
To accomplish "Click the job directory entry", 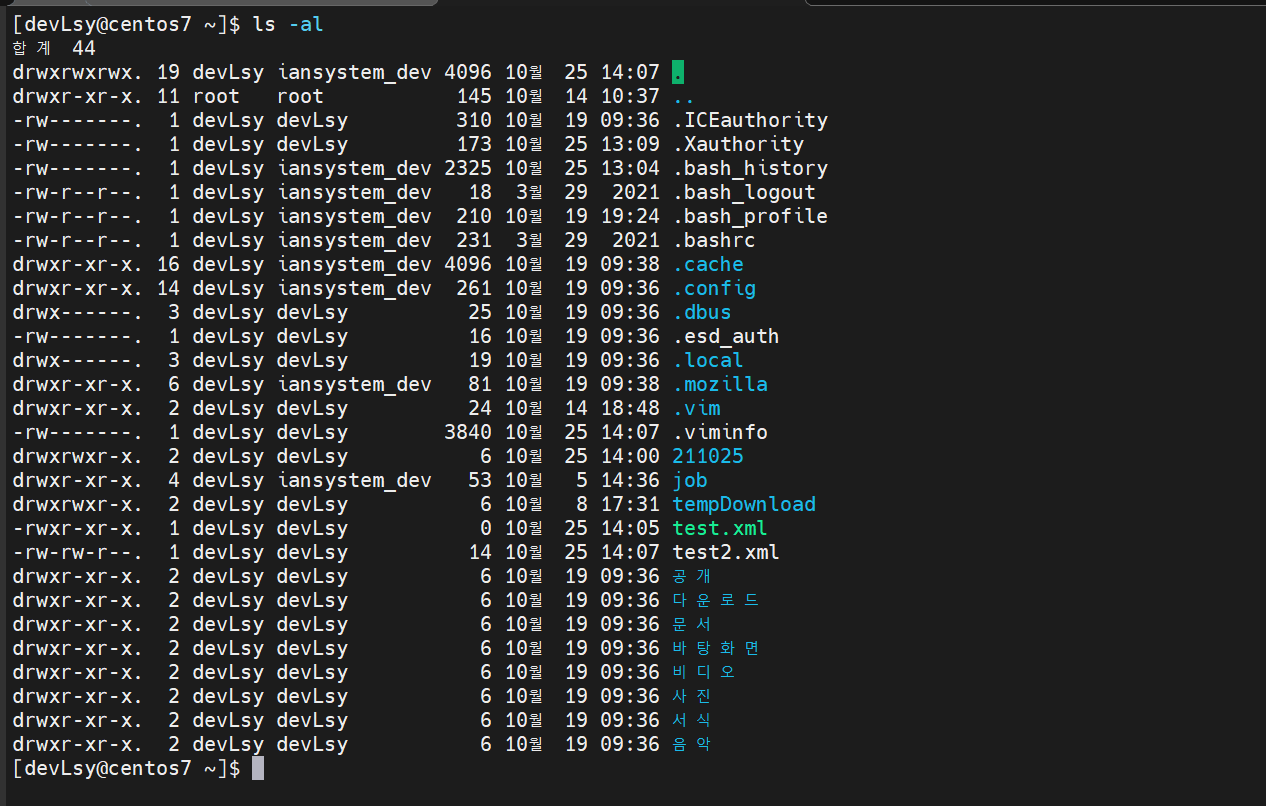I will 690,480.
